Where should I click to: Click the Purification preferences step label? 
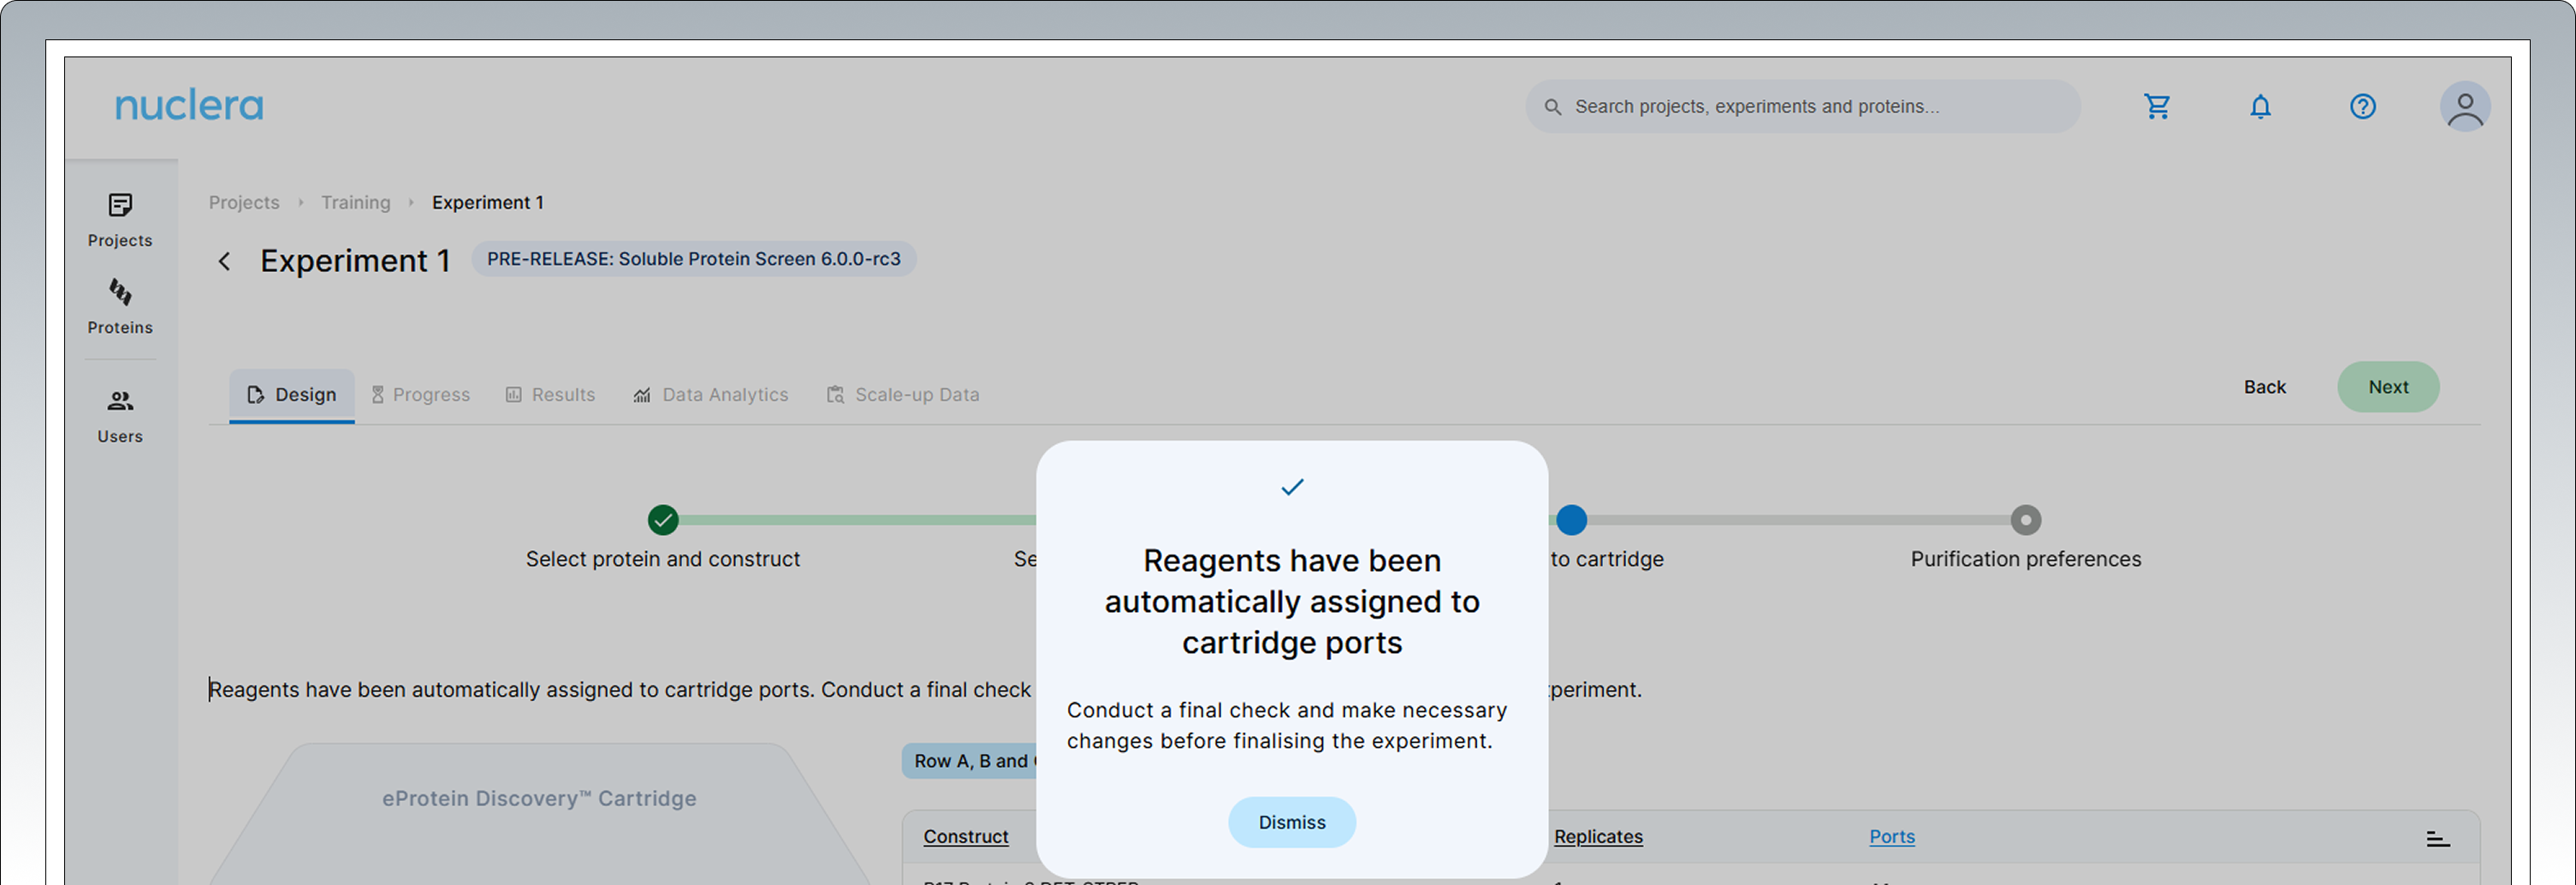pyautogui.click(x=2025, y=559)
